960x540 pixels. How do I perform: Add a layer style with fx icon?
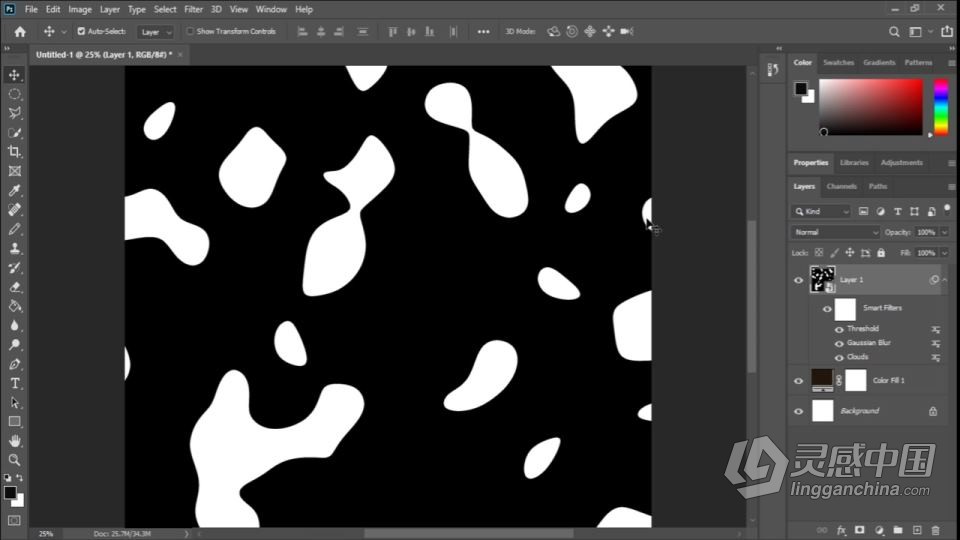coord(841,530)
